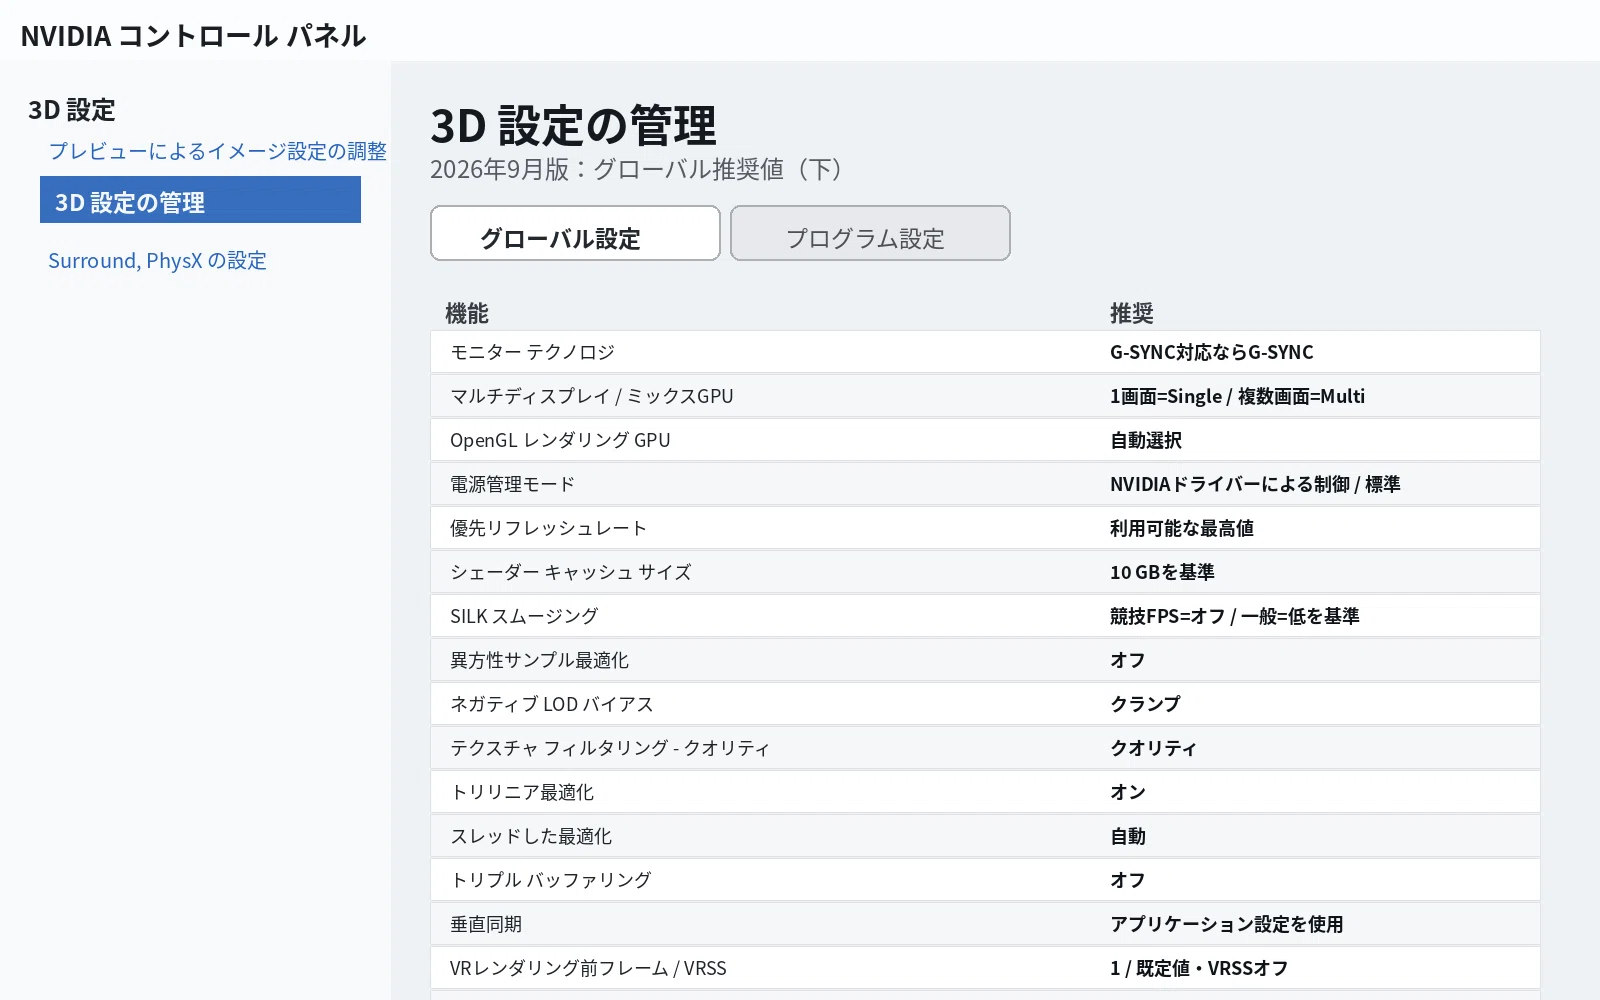
Task: Switch to the プログラム設定 tab
Action: tap(870, 234)
